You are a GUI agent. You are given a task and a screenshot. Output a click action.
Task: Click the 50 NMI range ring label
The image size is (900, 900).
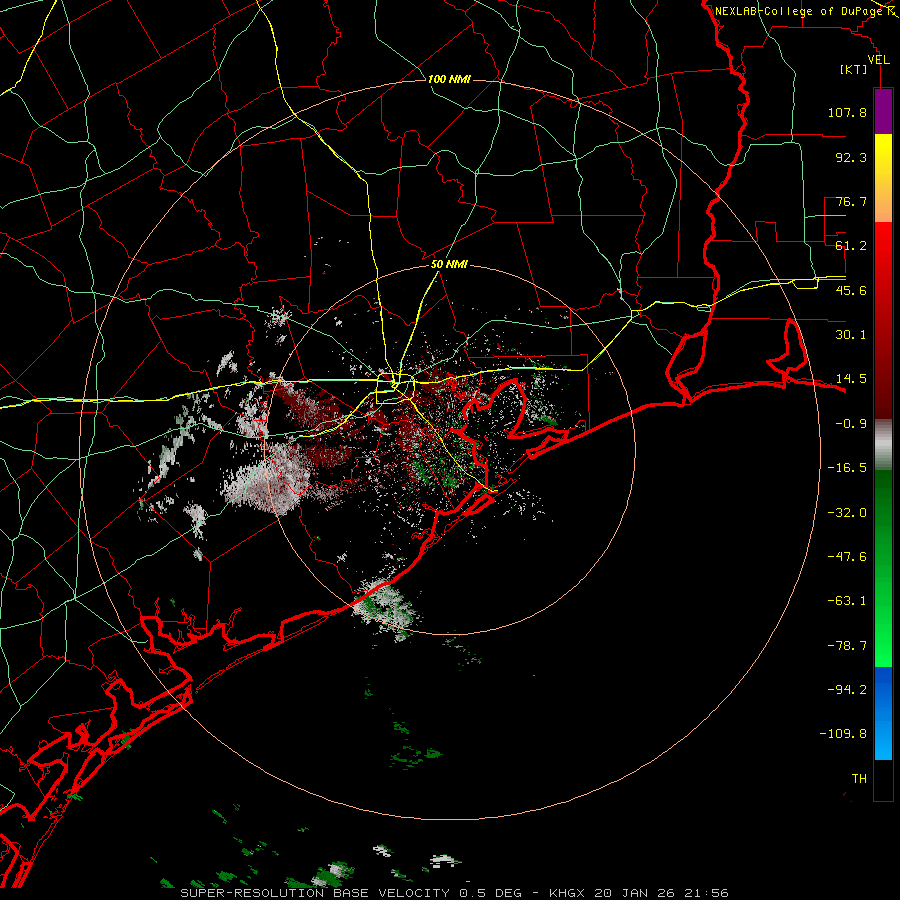click(x=449, y=265)
